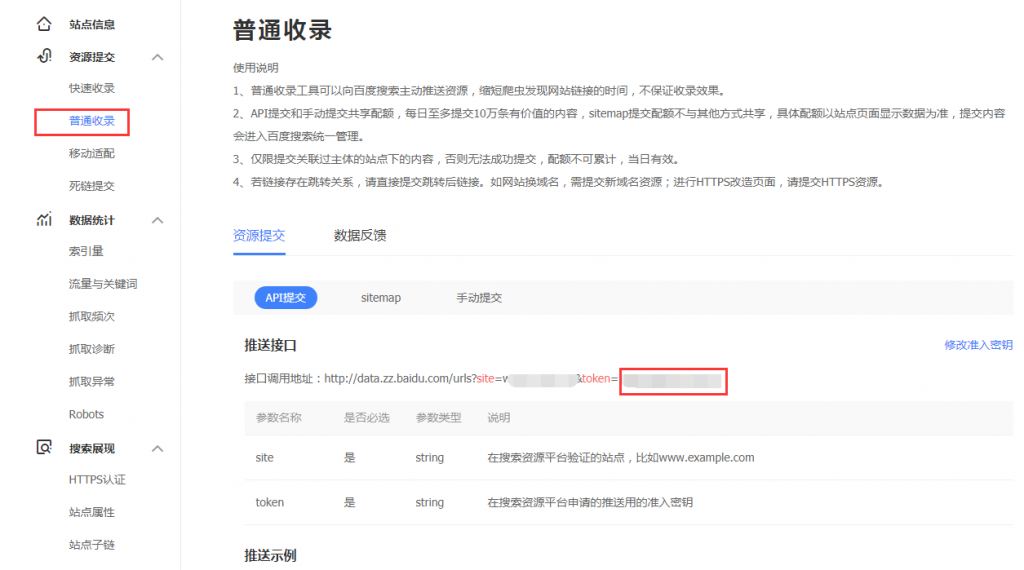Click the blurred token value field
Screen dimensions: 1024x570
[x=673, y=381]
